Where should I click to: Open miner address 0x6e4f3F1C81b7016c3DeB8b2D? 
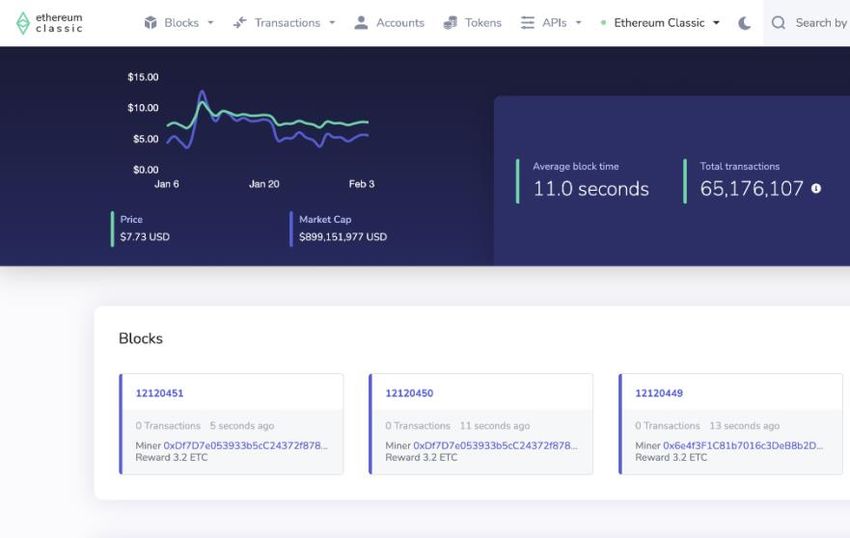point(743,445)
